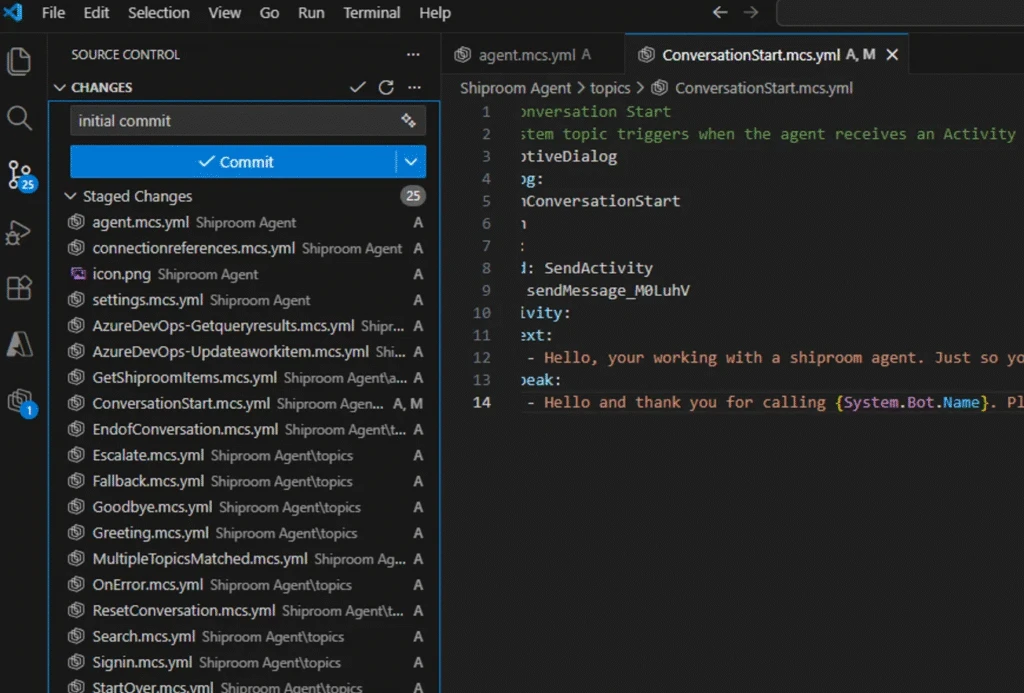1024x693 pixels.
Task: Select the Azure icon in the activity bar
Action: (20, 342)
